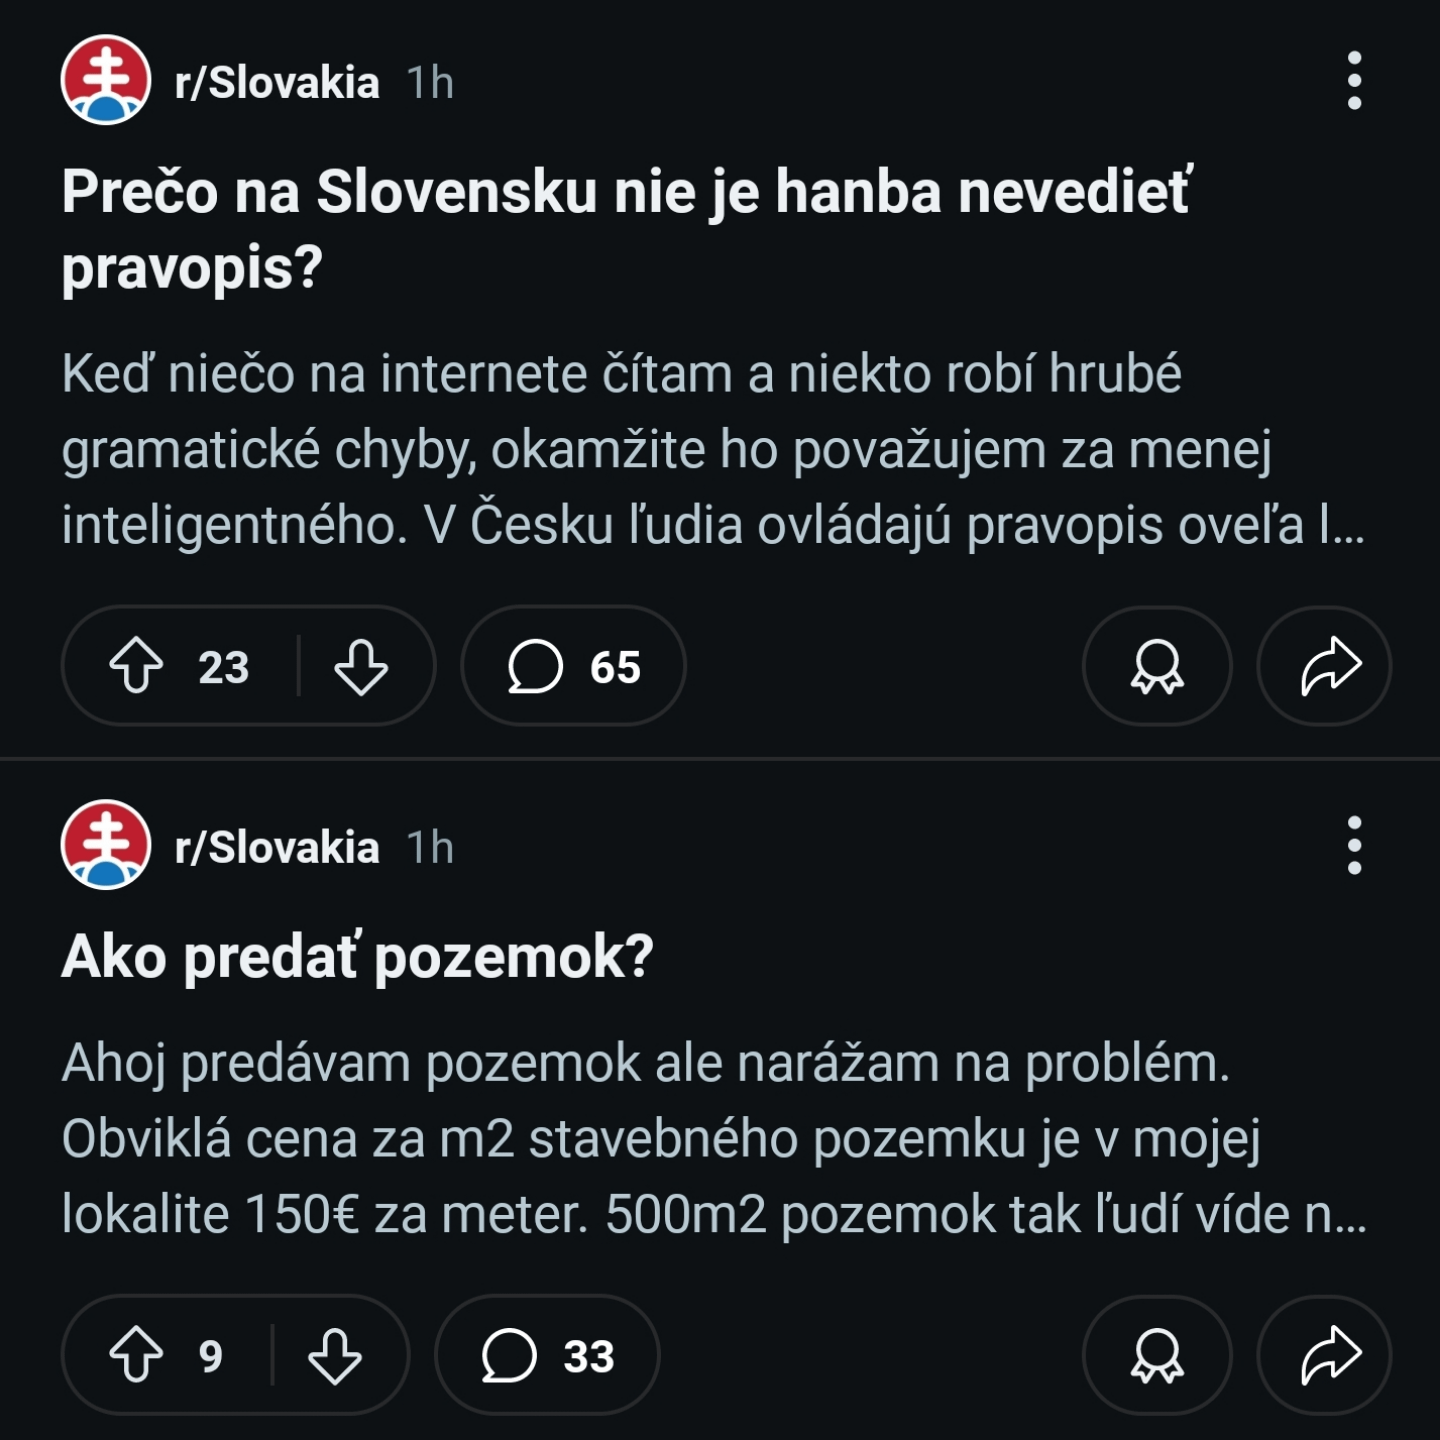Open overflow menu for the pravopis post
The image size is (1440, 1440).
point(1355,81)
